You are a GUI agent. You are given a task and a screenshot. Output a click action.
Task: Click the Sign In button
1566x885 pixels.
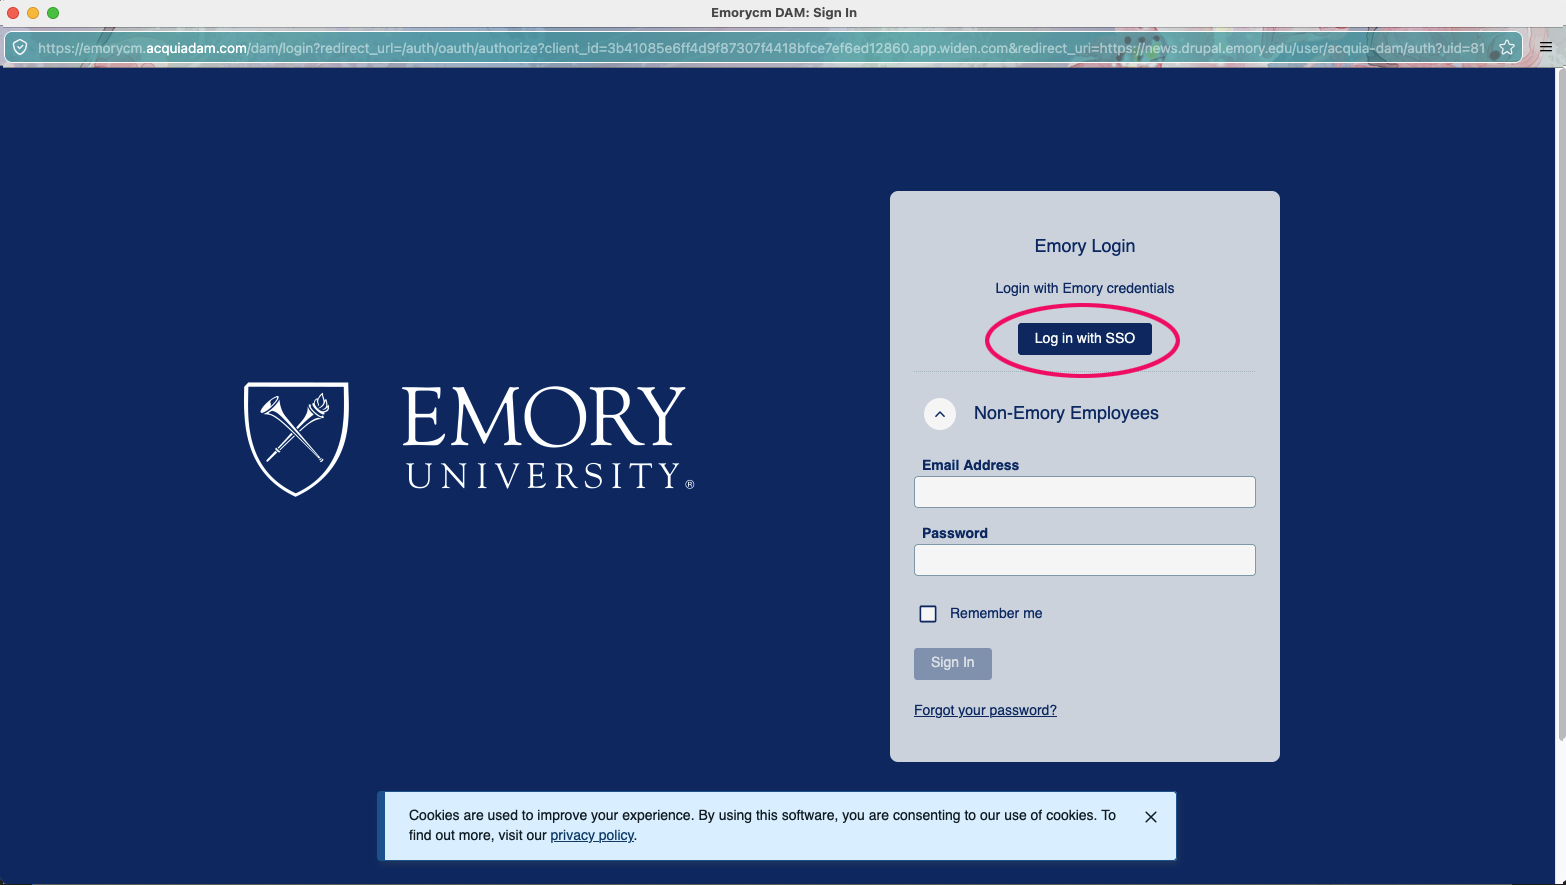click(x=952, y=663)
